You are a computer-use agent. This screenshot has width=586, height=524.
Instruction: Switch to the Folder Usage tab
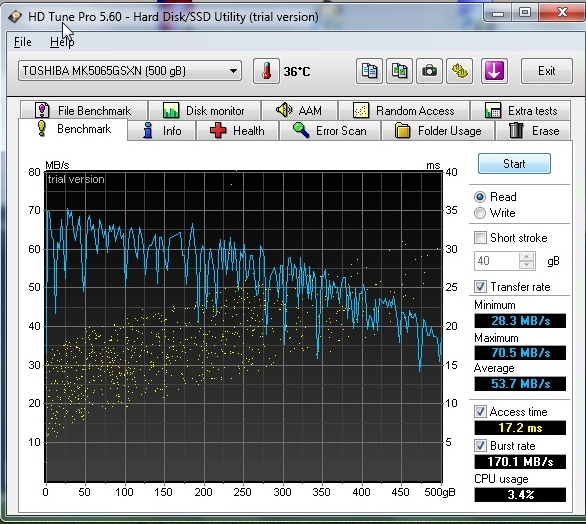438,131
